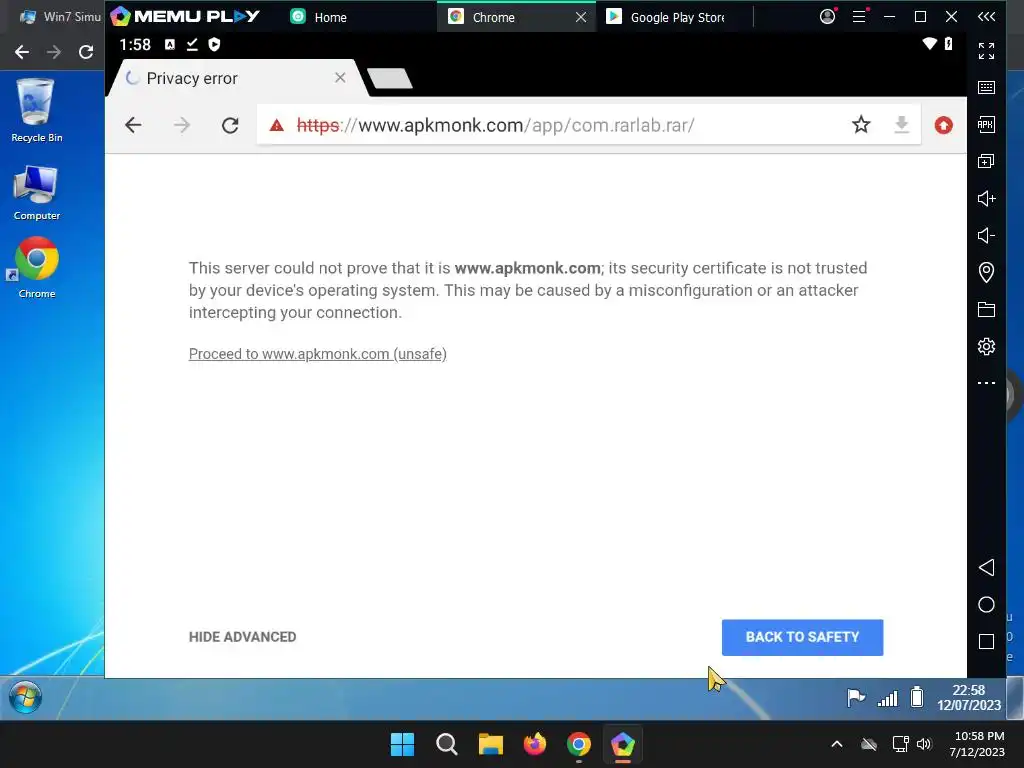This screenshot has height=768, width=1024.
Task: Click the Win7 Start orb button
Action: pyautogui.click(x=25, y=697)
